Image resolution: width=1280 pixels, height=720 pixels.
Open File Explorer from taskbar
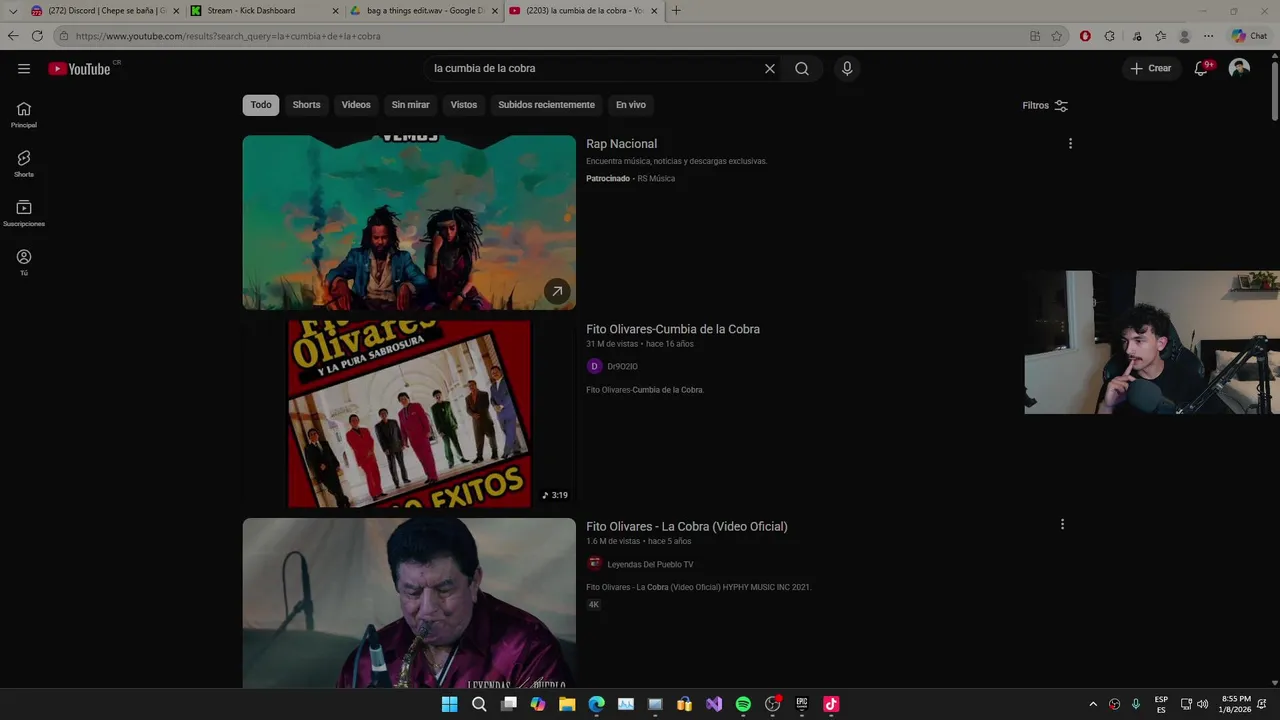567,704
